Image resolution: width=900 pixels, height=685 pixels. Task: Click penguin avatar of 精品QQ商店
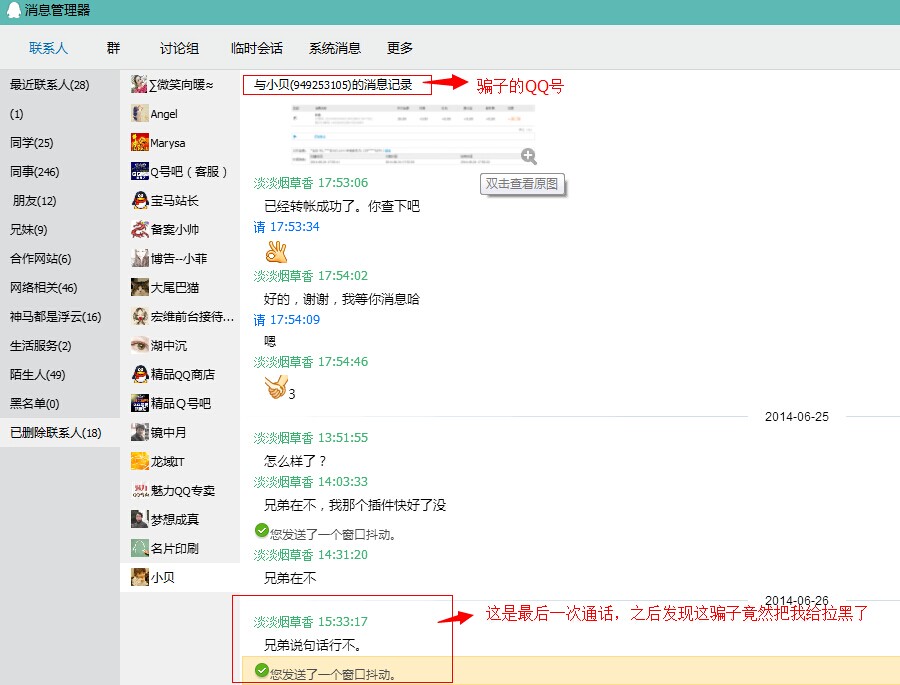(139, 374)
